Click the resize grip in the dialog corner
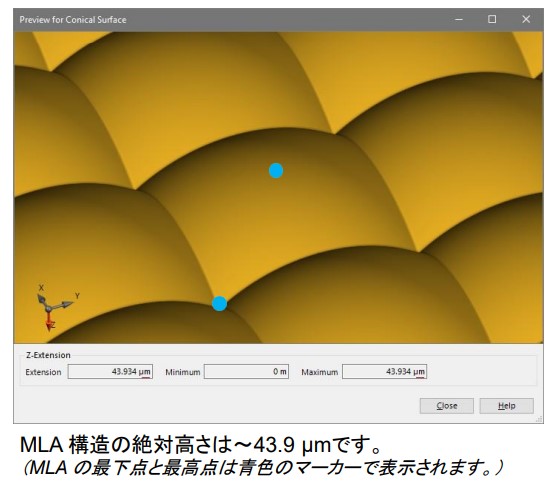552x481 pixels. (x=539, y=419)
